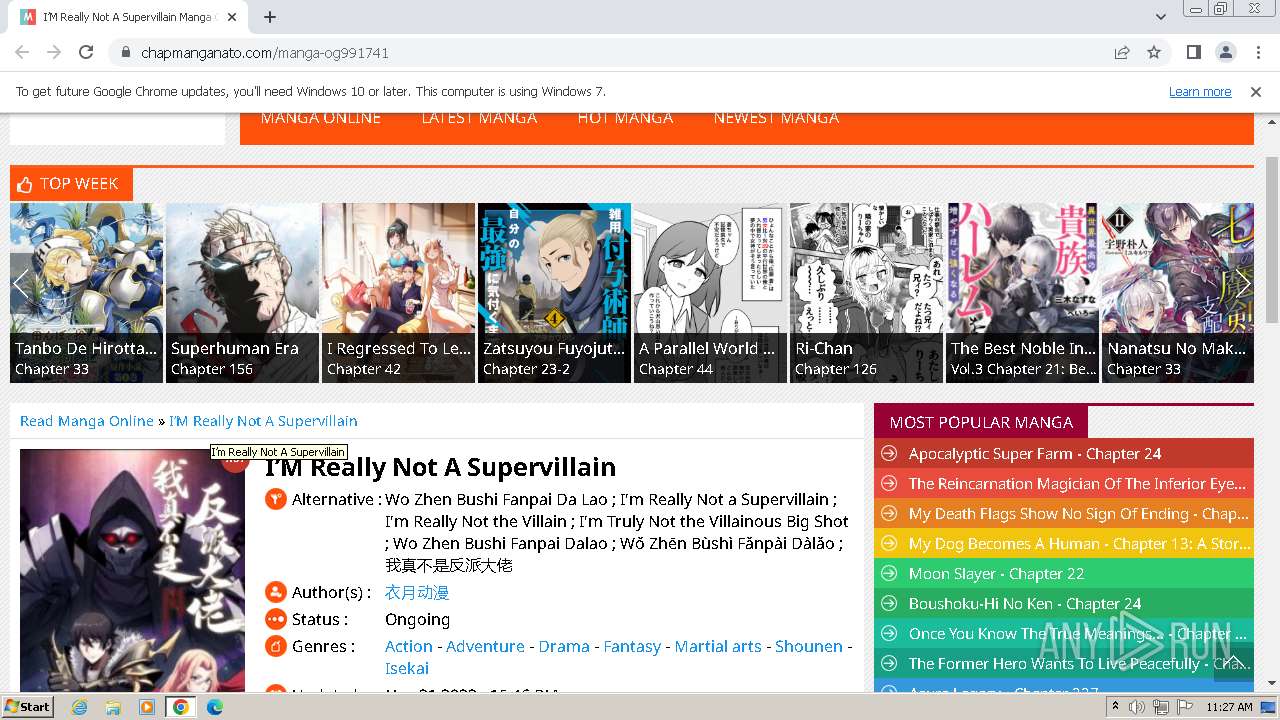Click the Alternative names icon
Image resolution: width=1280 pixels, height=720 pixels.
pyautogui.click(x=276, y=499)
